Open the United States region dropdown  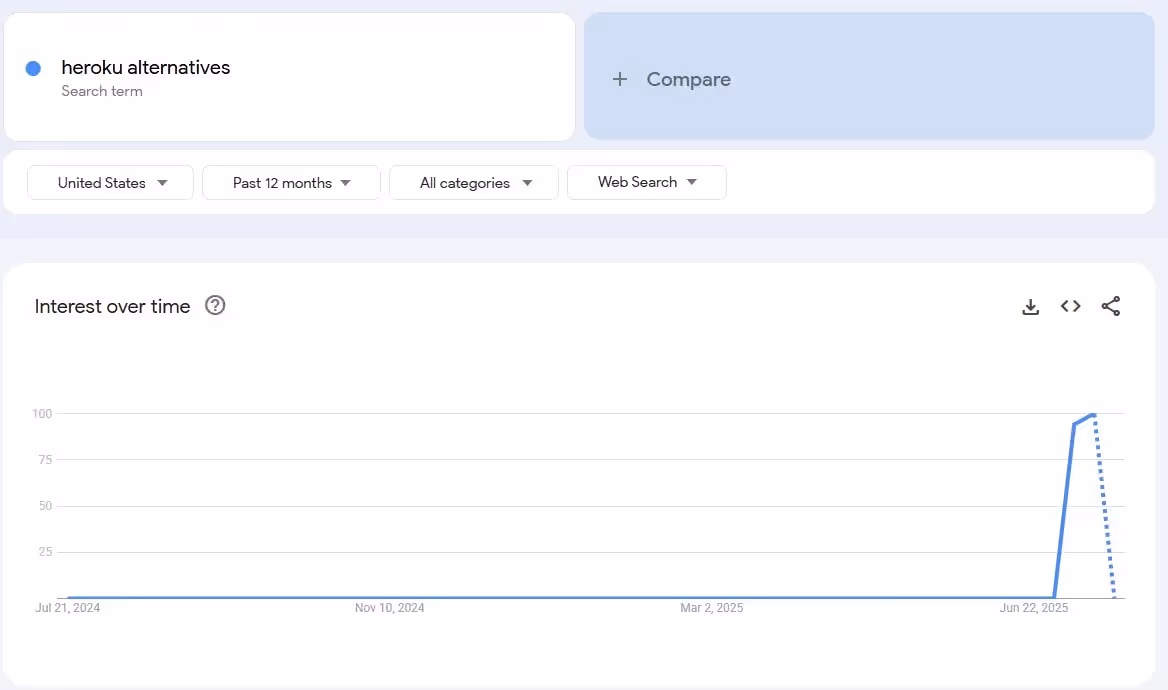[x=110, y=182]
